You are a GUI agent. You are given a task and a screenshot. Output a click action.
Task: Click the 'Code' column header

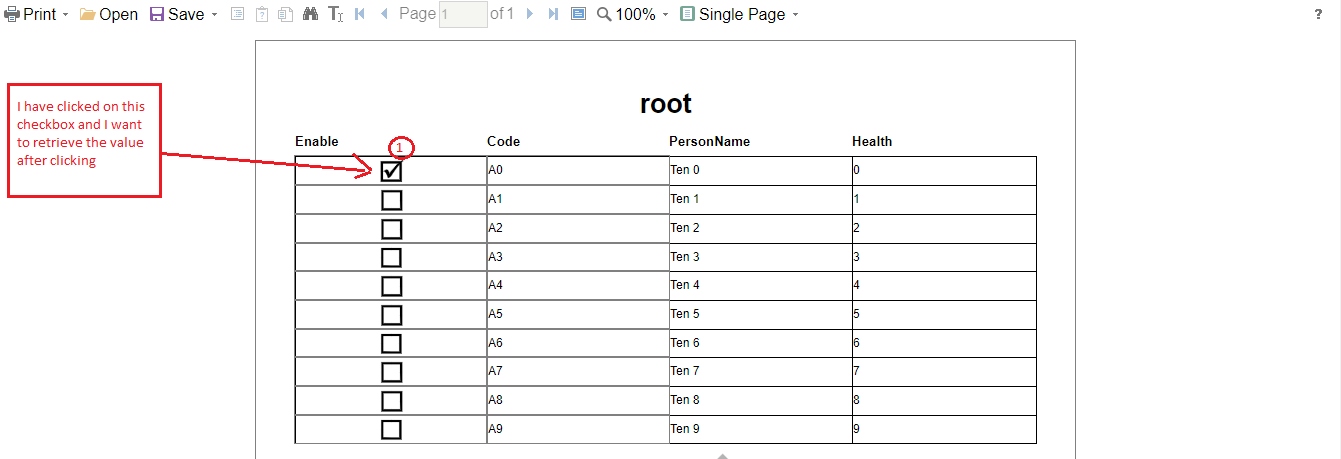[503, 141]
